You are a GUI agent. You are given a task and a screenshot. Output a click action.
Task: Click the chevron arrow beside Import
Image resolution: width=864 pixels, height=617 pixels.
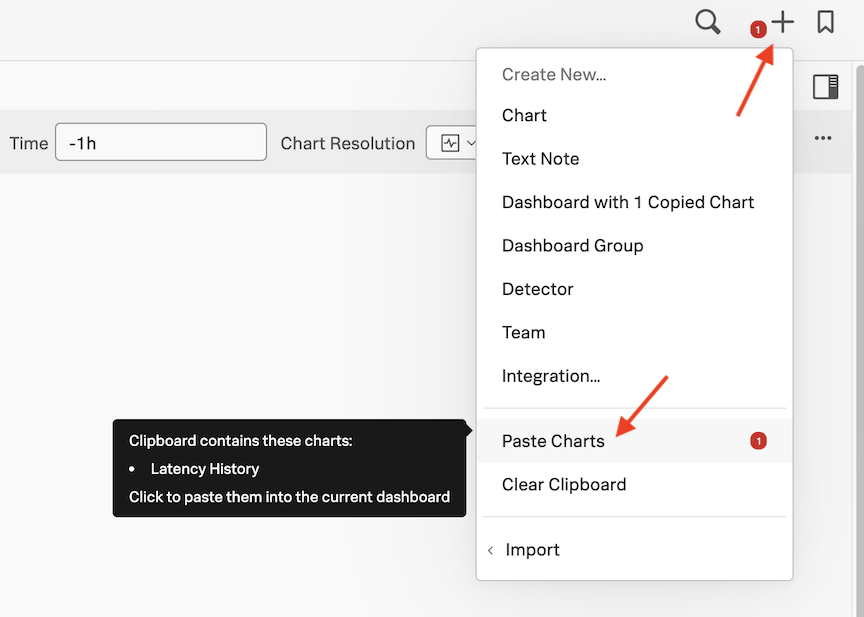[490, 551]
